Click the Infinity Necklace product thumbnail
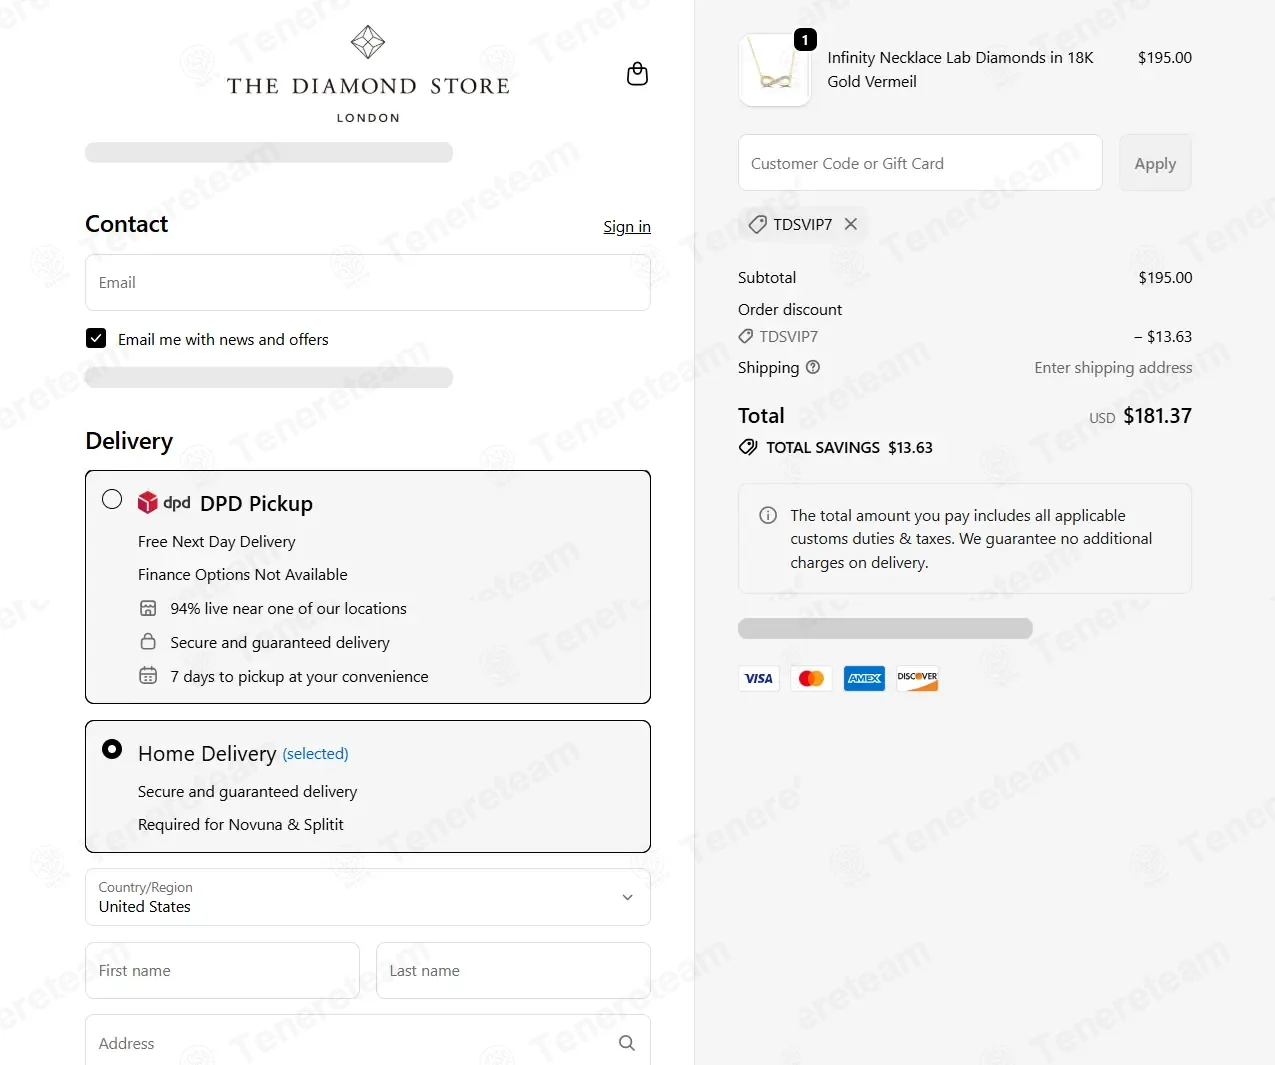Screen dimensions: 1275x1065 774,70
